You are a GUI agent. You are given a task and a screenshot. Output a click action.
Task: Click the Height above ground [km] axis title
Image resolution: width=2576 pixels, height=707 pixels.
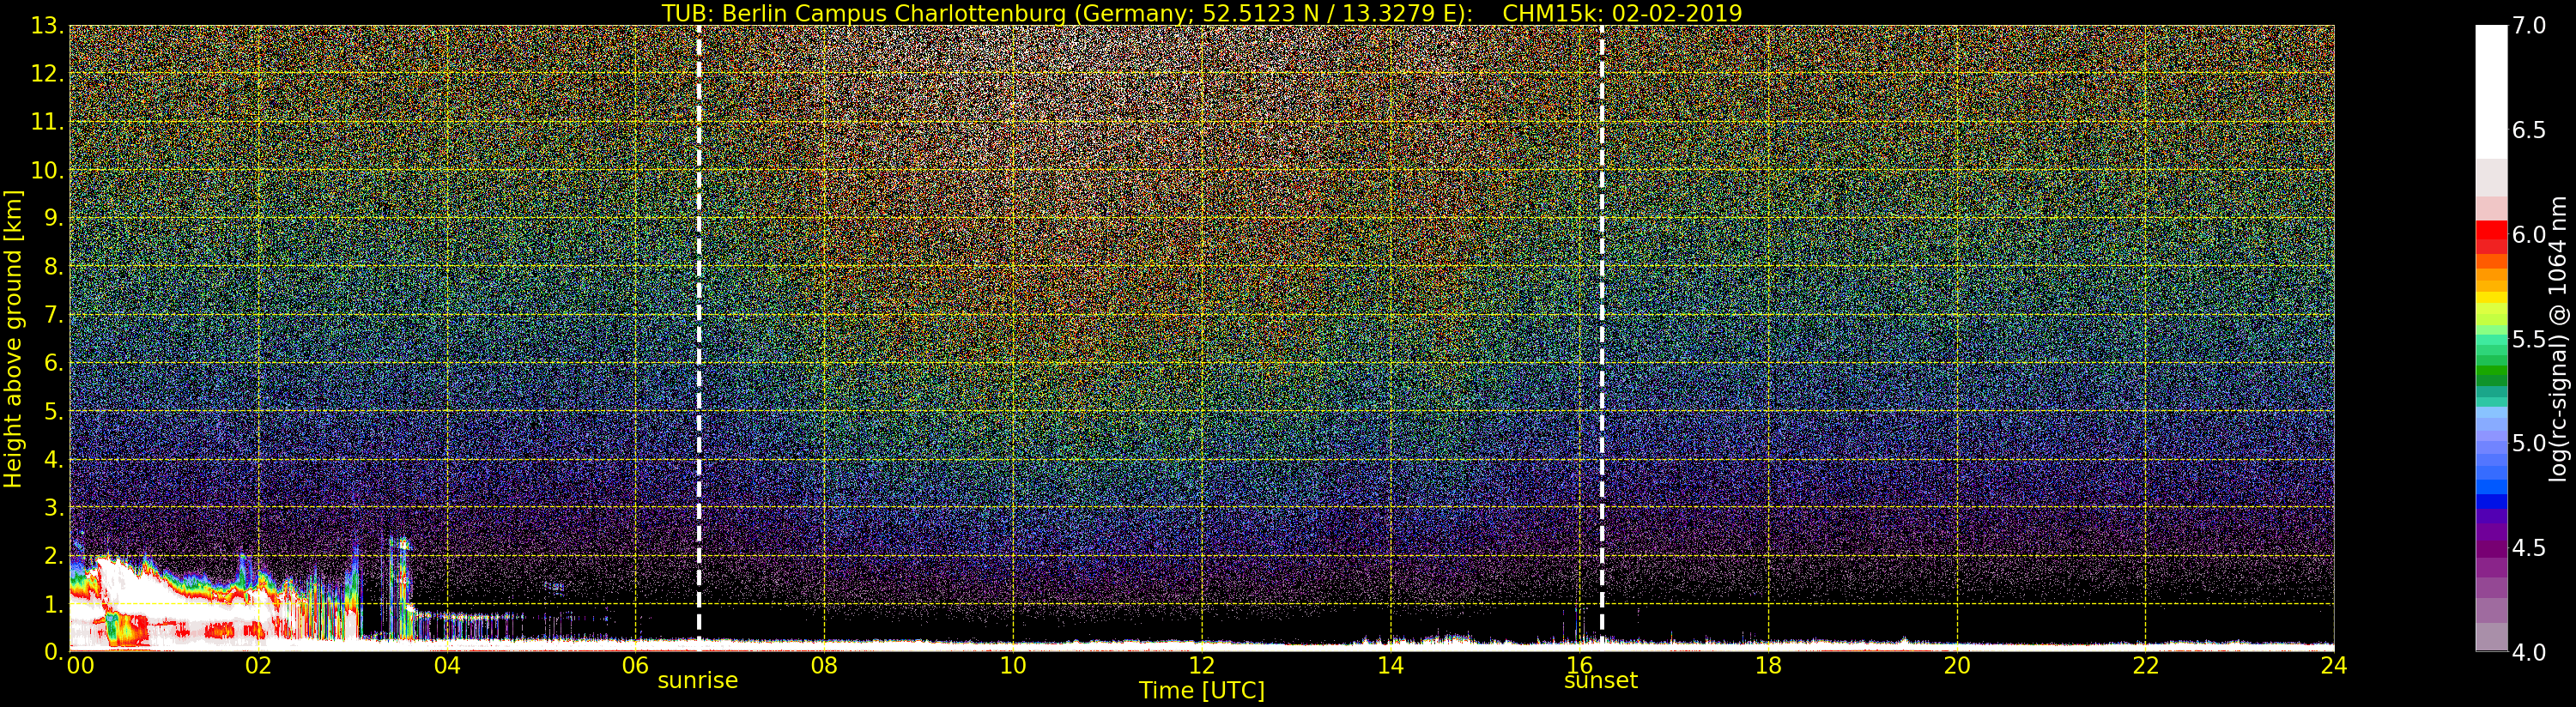(x=13, y=339)
